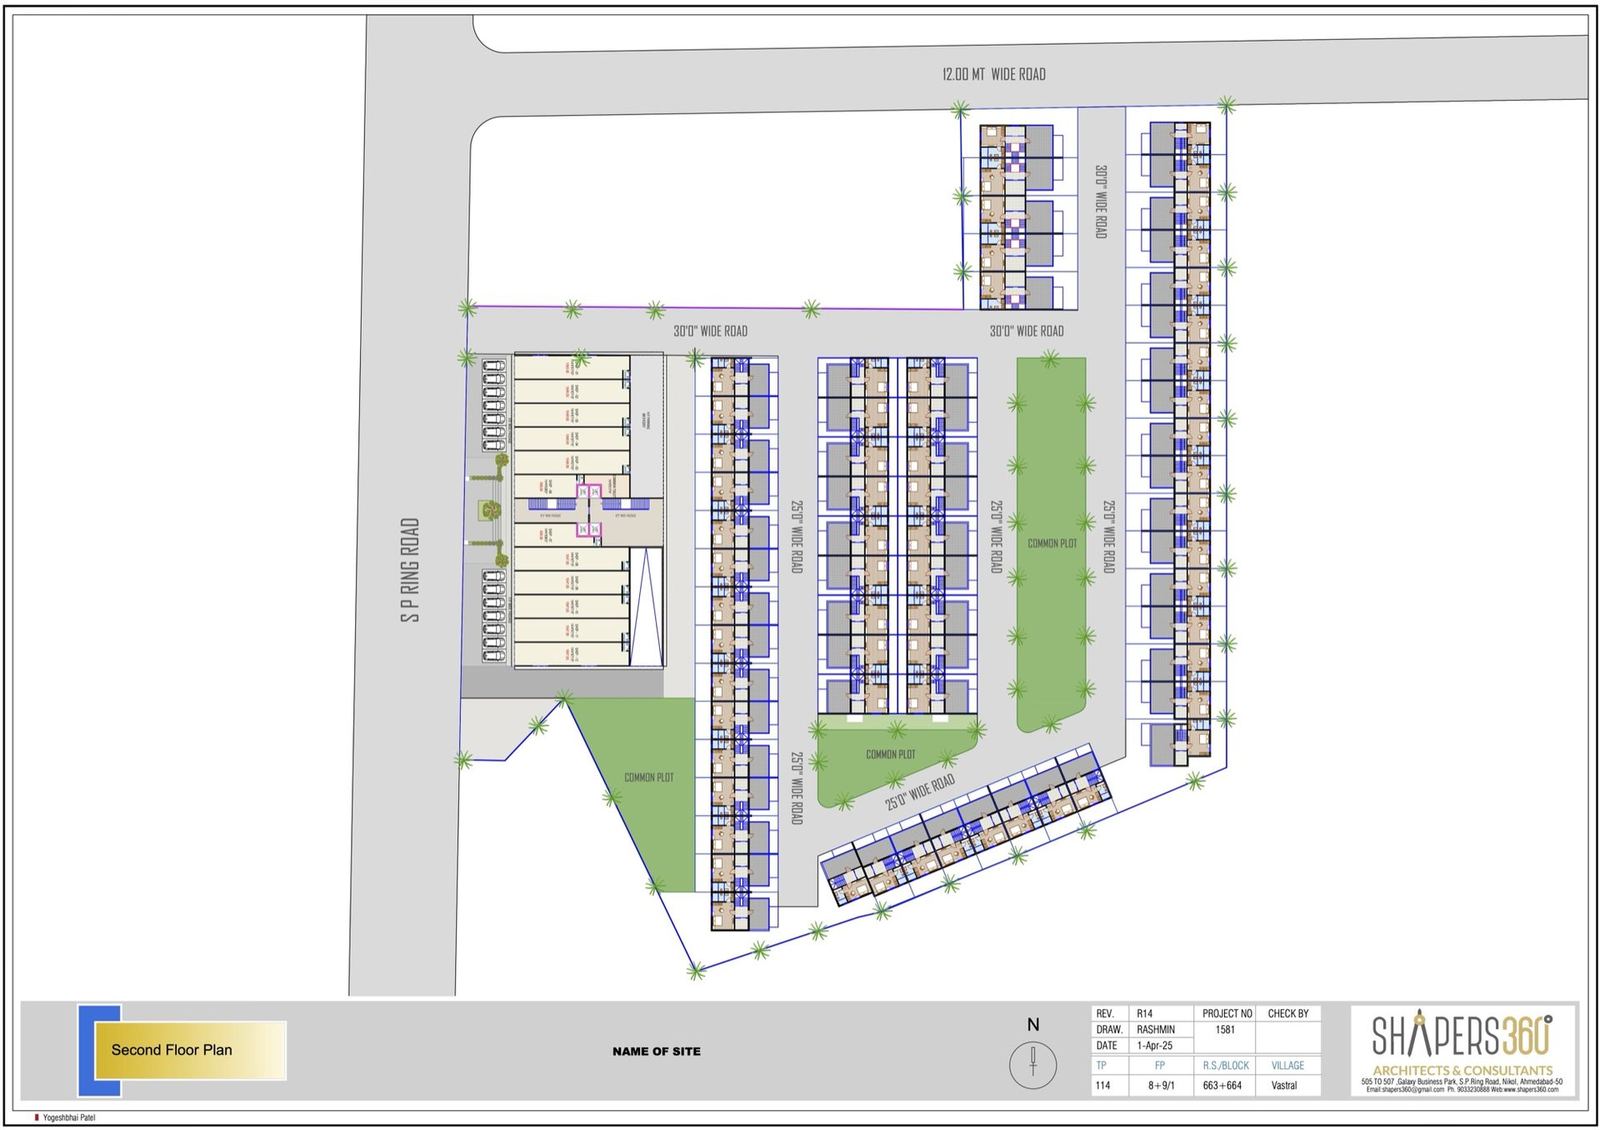Screen dimensions: 1600x1130
Task: Click the TP value '114'
Action: click(1102, 1085)
